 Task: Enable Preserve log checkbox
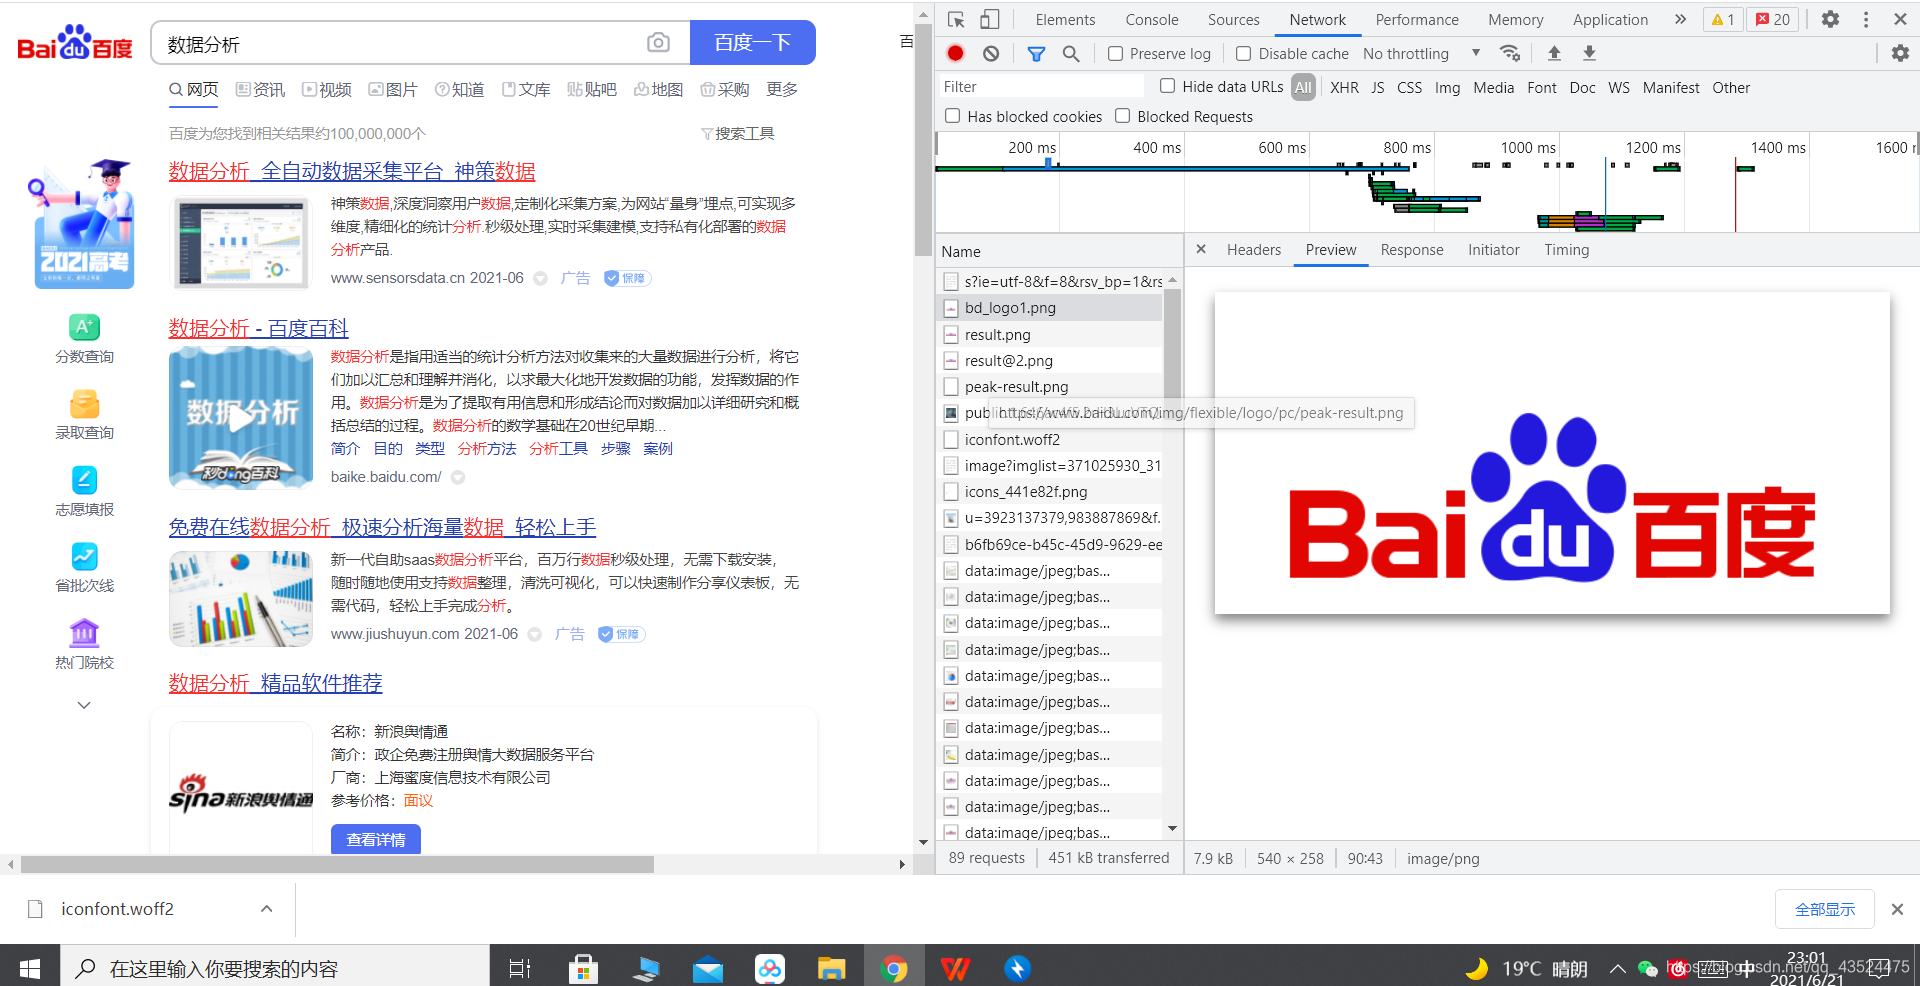[x=1116, y=54]
